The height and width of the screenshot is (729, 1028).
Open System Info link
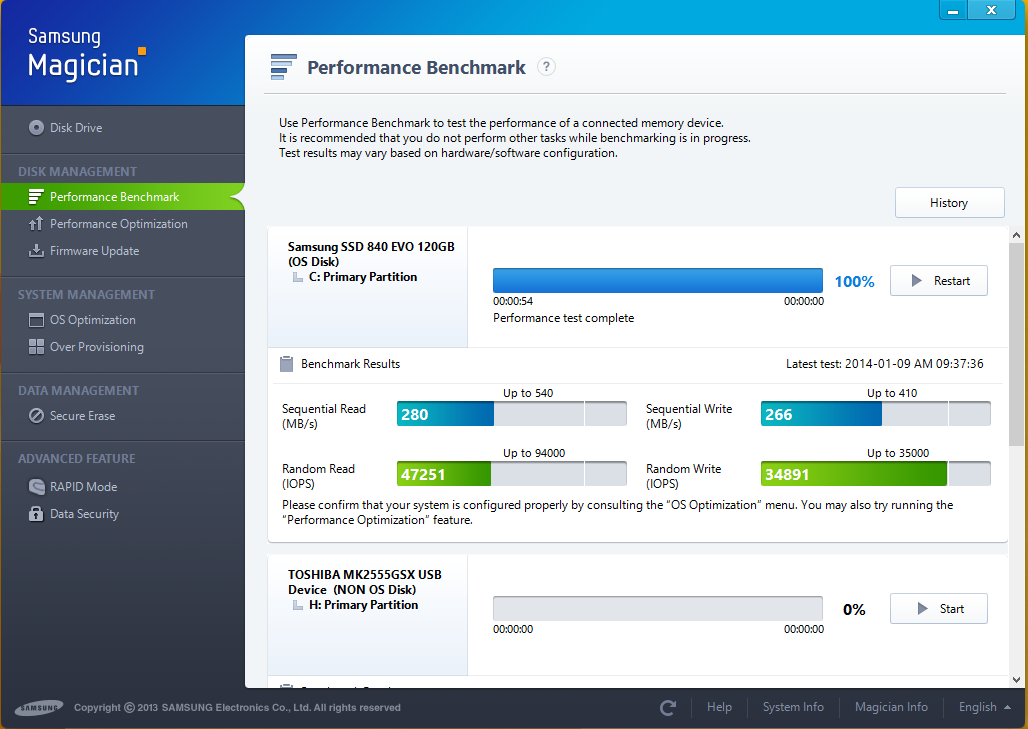(x=793, y=707)
